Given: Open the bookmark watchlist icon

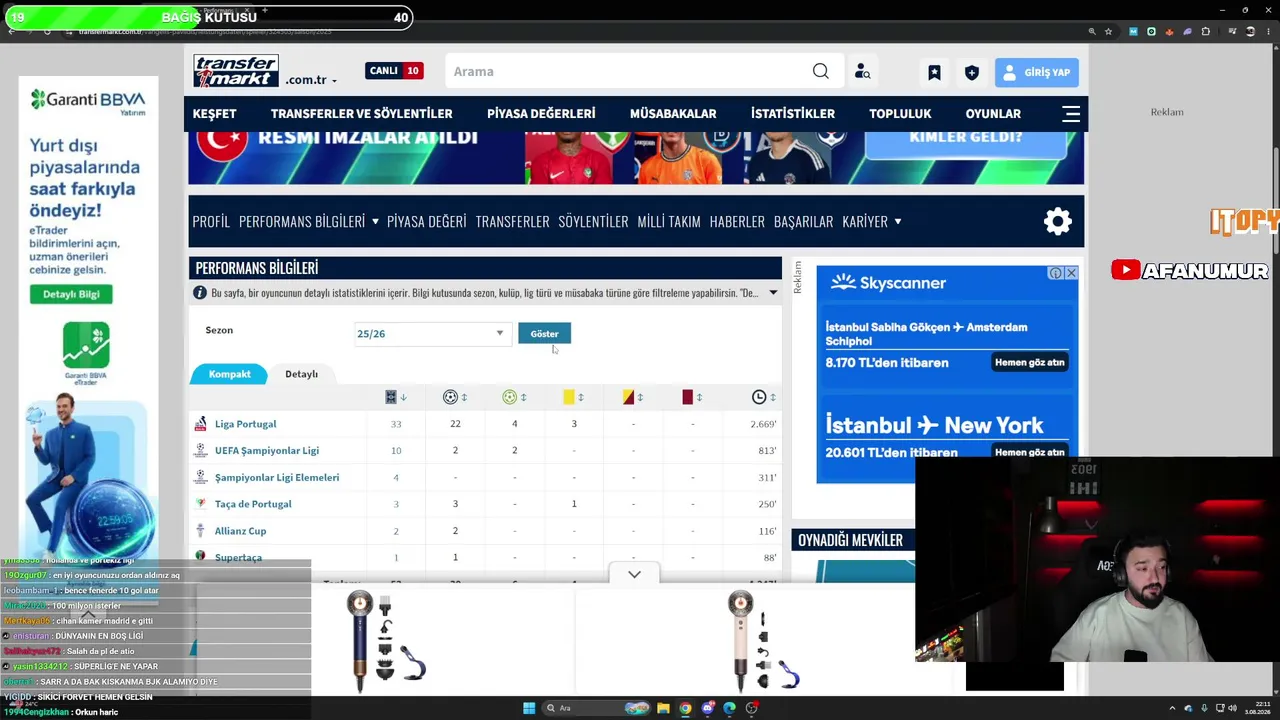Looking at the screenshot, I should point(934,72).
